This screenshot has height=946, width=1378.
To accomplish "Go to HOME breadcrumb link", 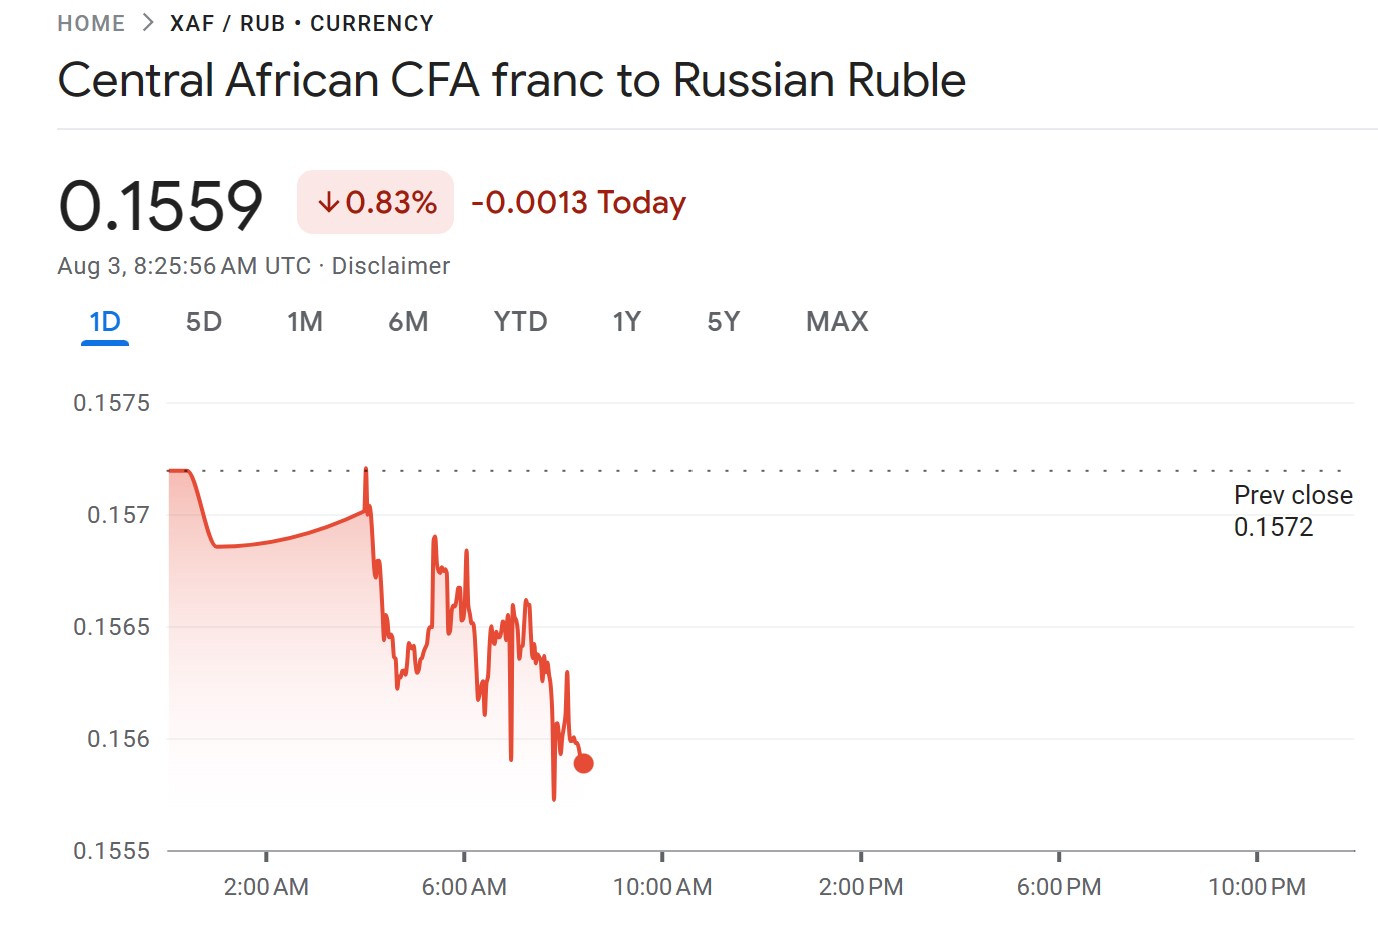I will 91,23.
